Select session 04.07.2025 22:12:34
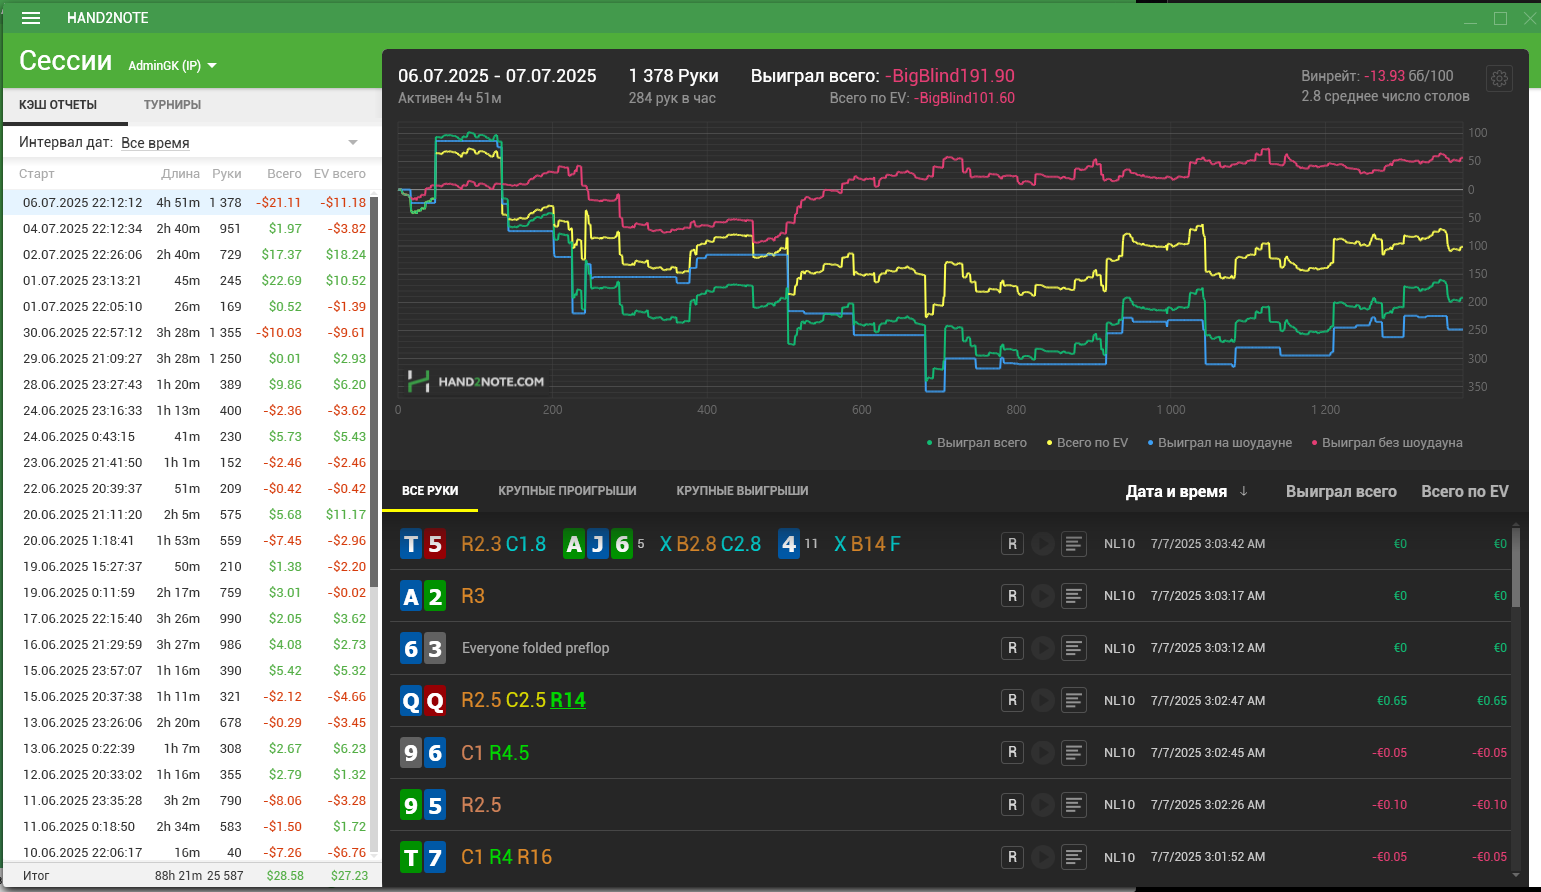This screenshot has height=892, width=1541. [x=187, y=228]
